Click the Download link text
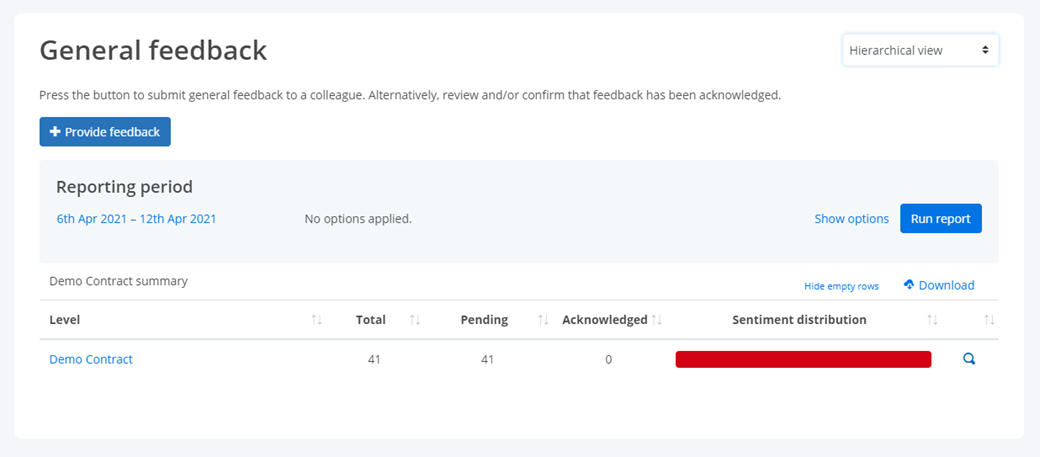The height and width of the screenshot is (457, 1040). 946,285
